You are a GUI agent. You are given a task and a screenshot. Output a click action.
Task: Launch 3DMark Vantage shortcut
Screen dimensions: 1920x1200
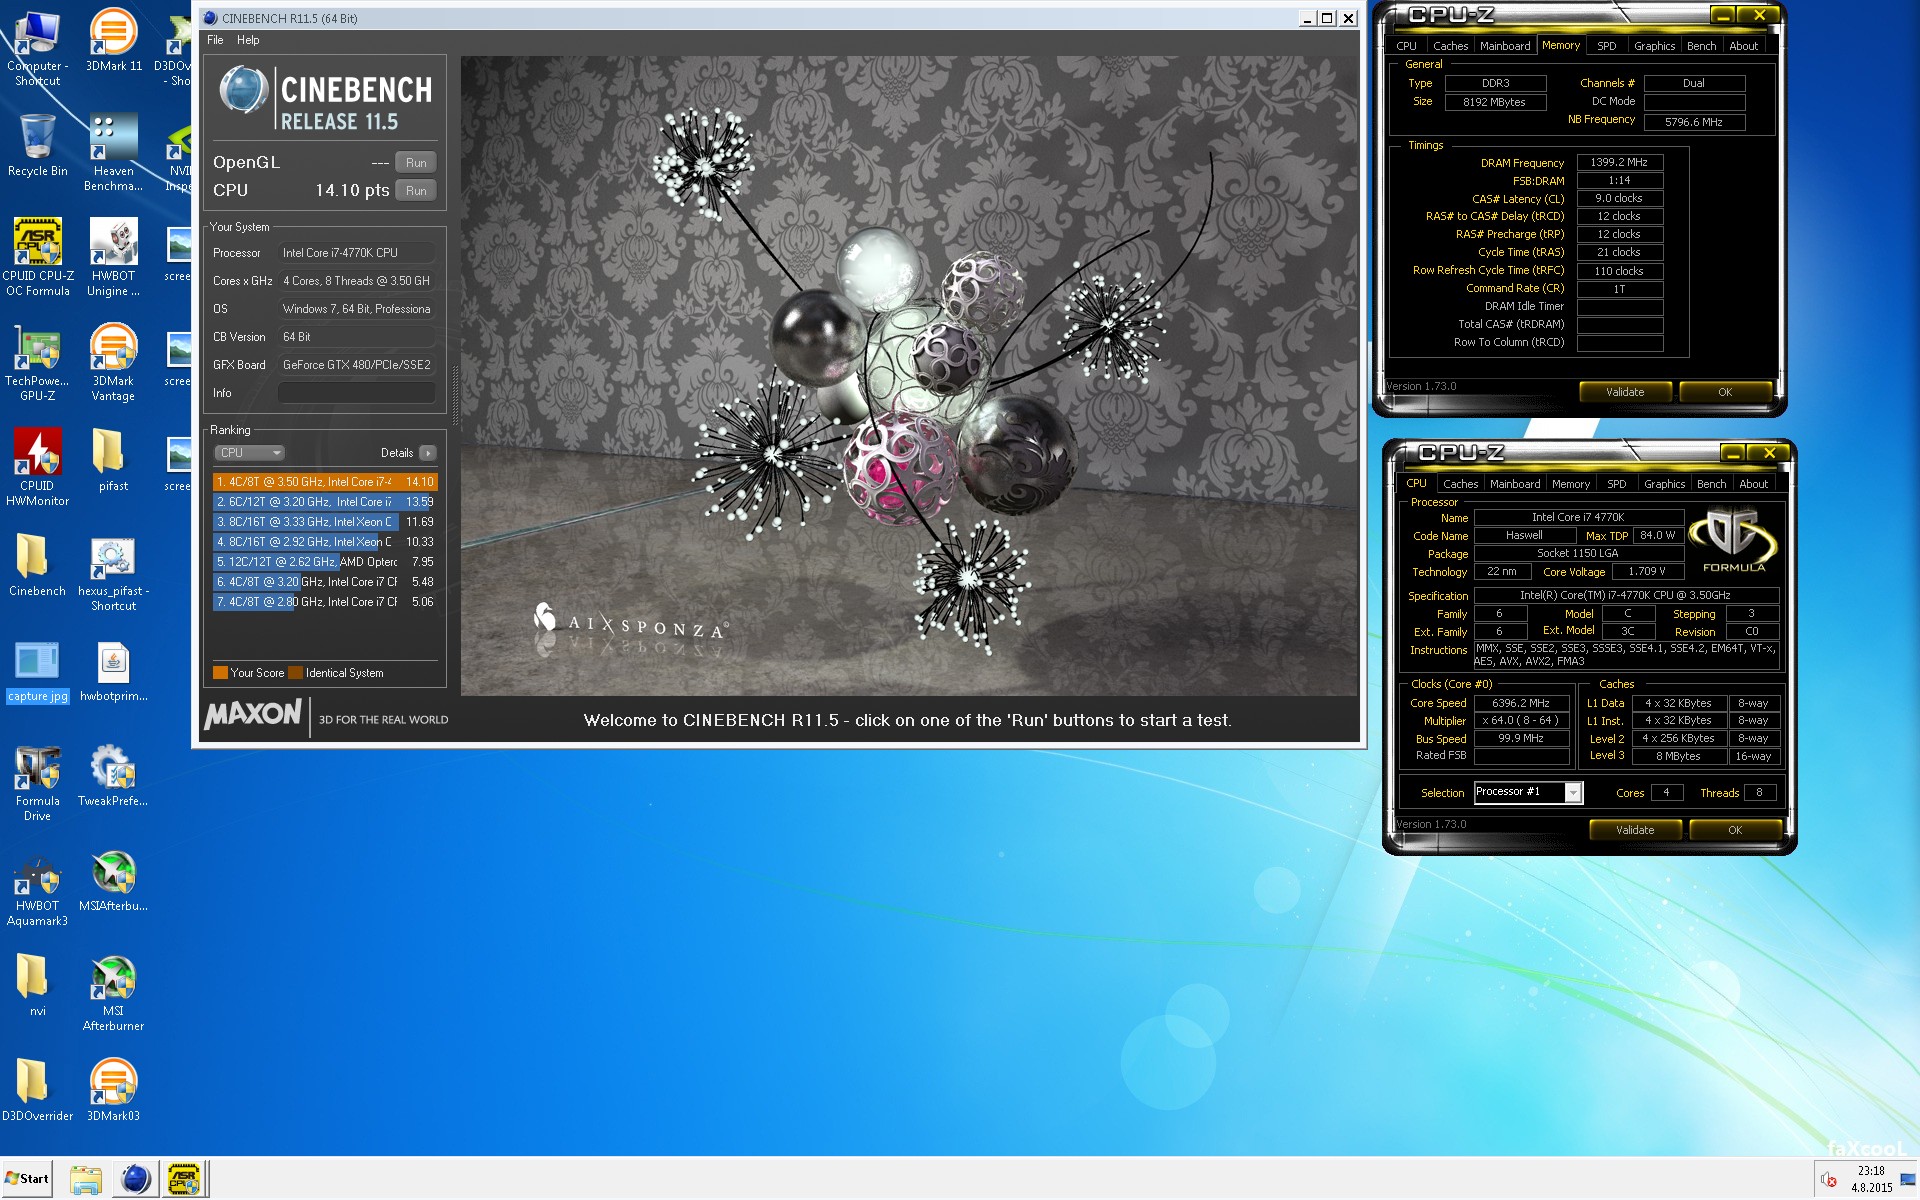pos(113,362)
